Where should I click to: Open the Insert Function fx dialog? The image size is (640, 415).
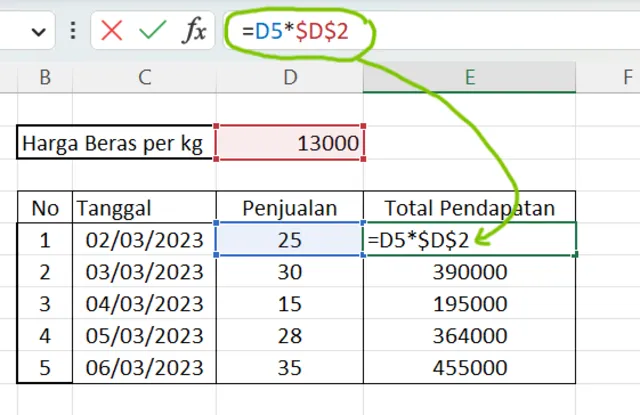click(x=194, y=31)
